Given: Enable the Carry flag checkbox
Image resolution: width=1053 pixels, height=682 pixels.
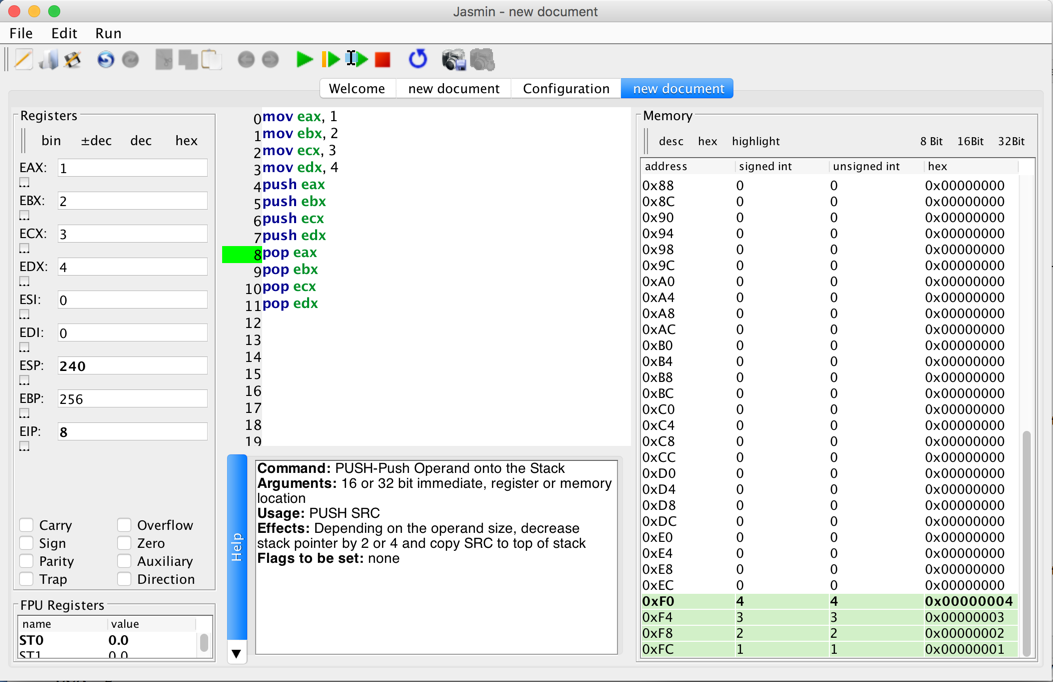Looking at the screenshot, I should tap(27, 525).
